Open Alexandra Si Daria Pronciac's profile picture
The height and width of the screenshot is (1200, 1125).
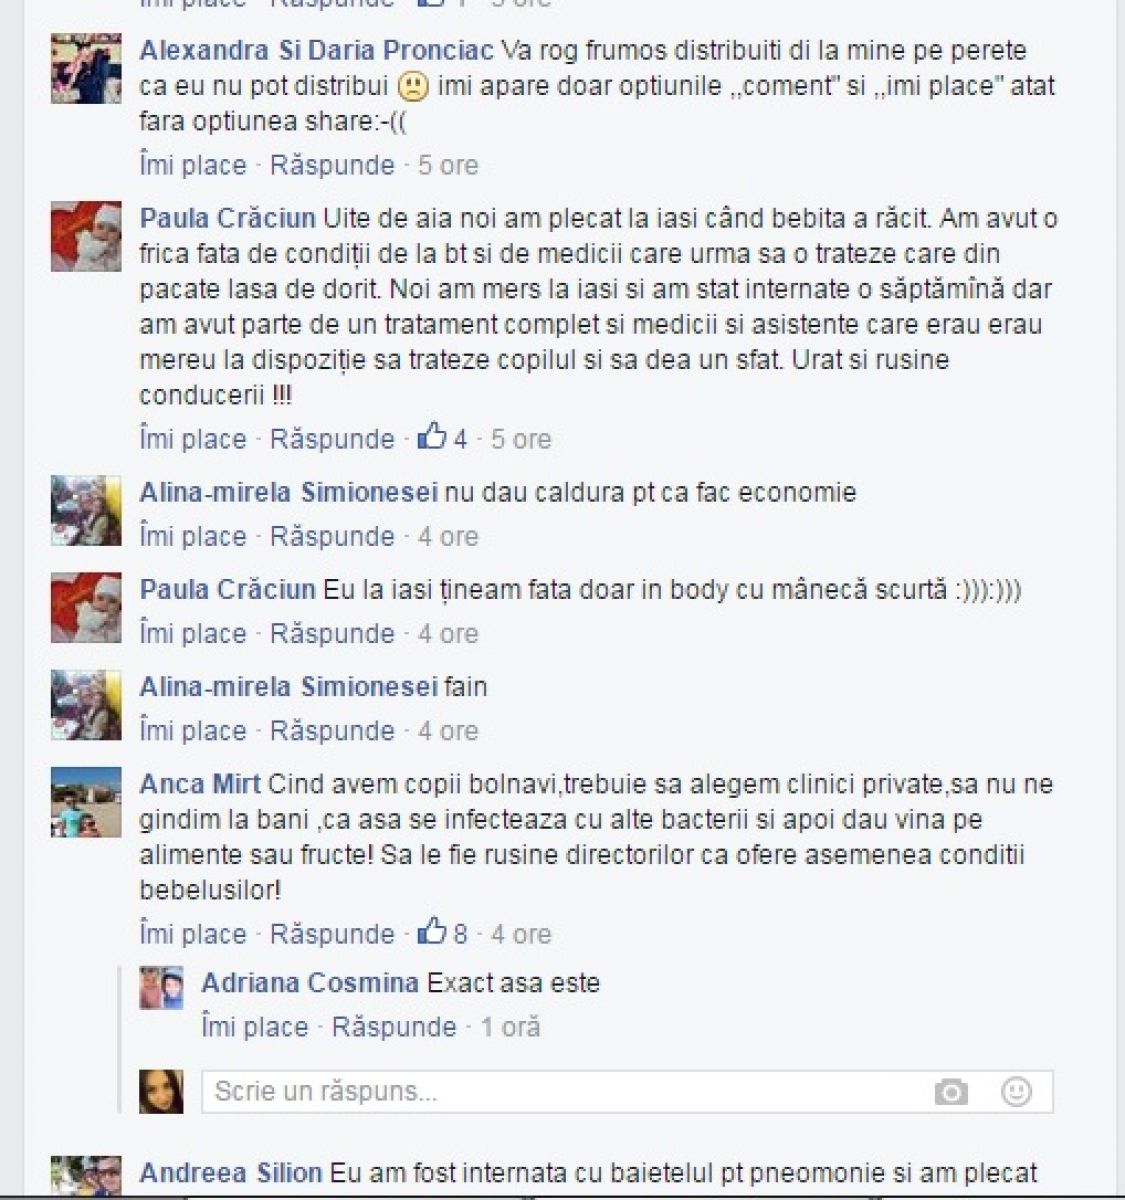pos(86,68)
